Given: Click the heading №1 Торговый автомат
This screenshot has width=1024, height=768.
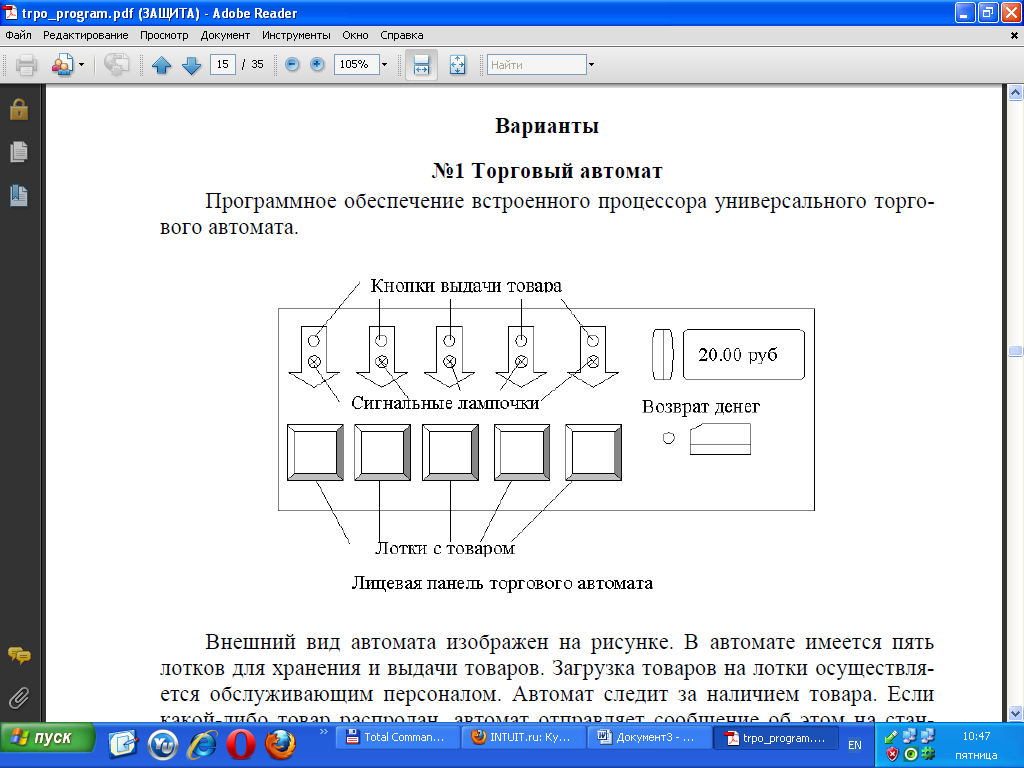Looking at the screenshot, I should coord(547,171).
